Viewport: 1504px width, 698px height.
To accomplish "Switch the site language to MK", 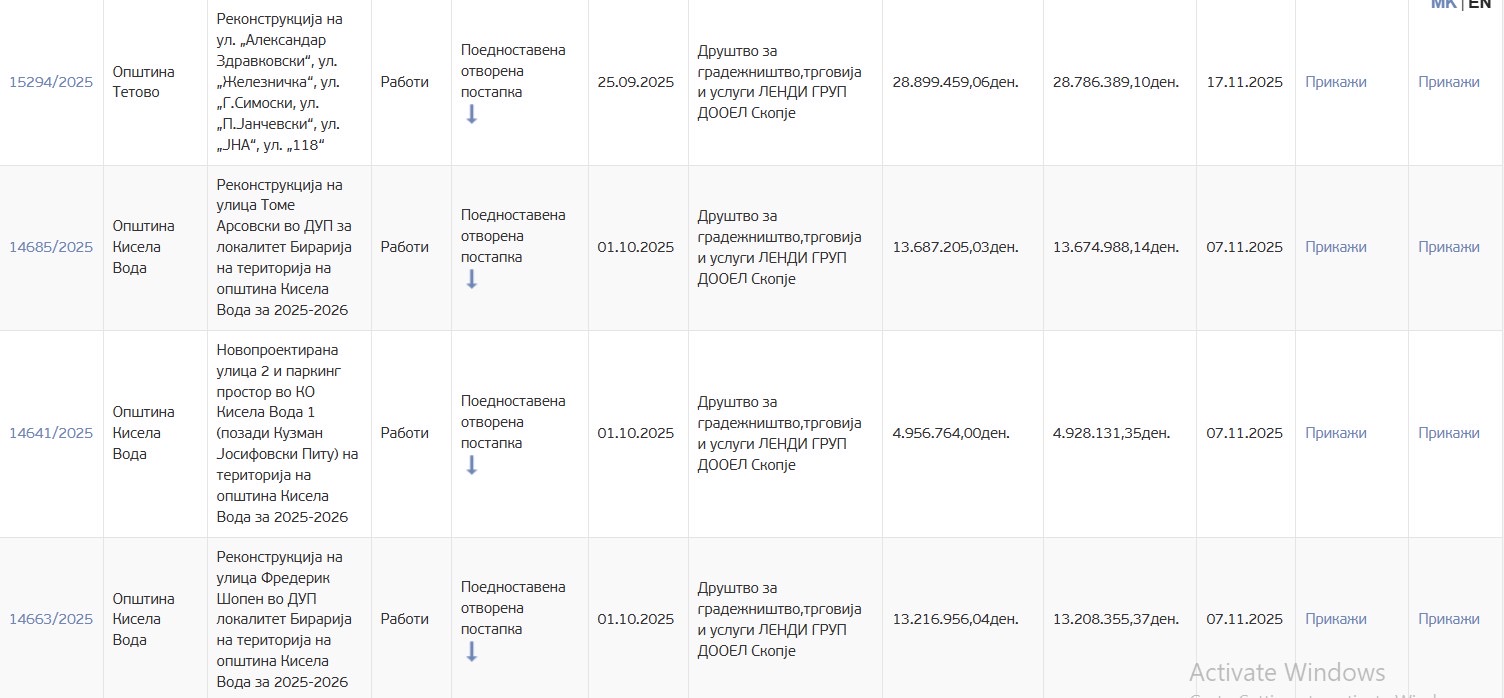I will [1443, 4].
